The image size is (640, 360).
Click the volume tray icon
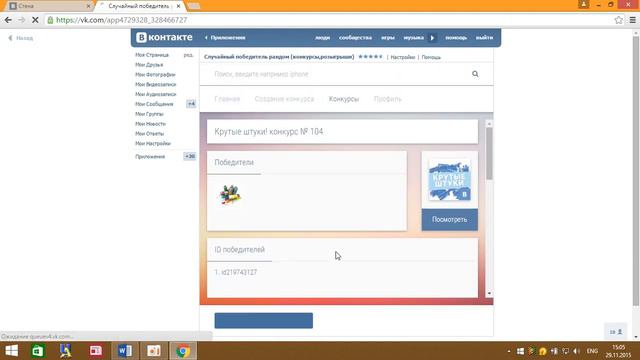tap(576, 351)
